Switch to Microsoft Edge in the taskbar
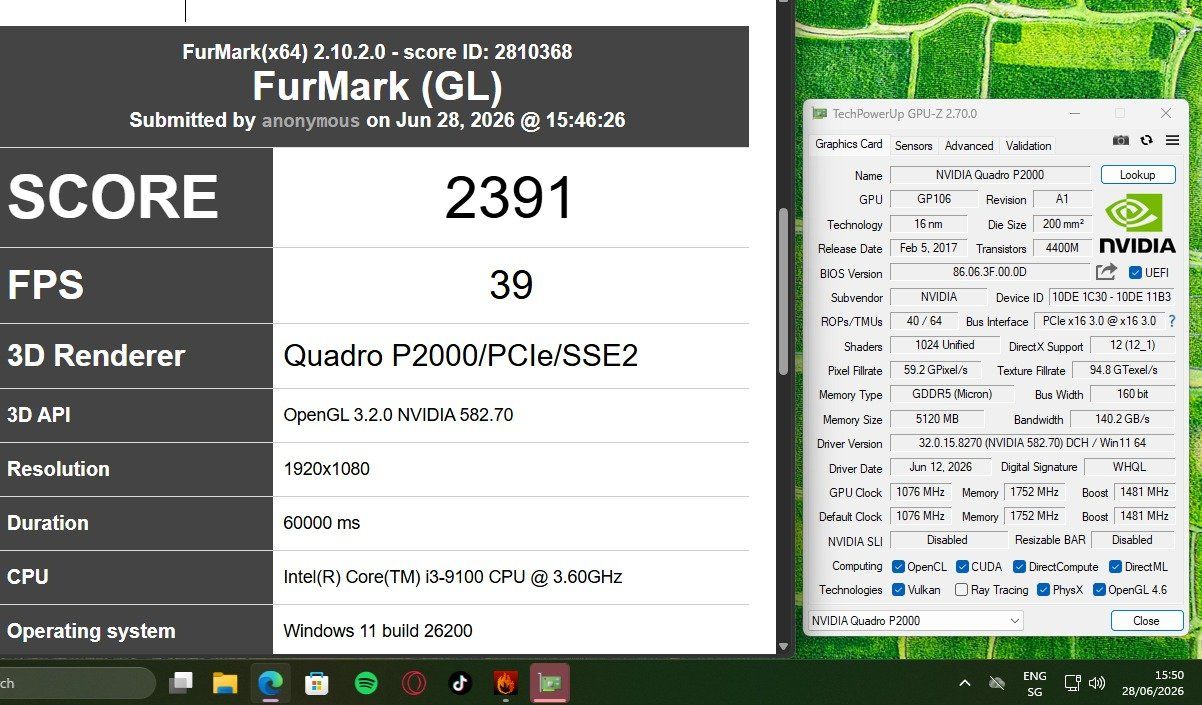Screen dimensions: 1202x705 (270, 683)
